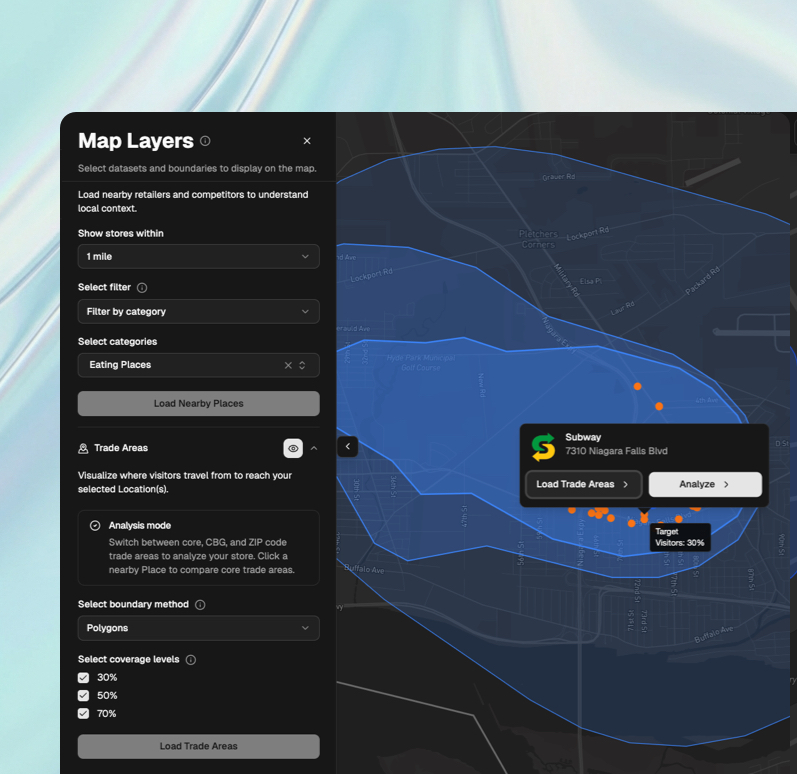Collapse the Trade Areas section
Screen dimensions: 797x774
(x=314, y=448)
